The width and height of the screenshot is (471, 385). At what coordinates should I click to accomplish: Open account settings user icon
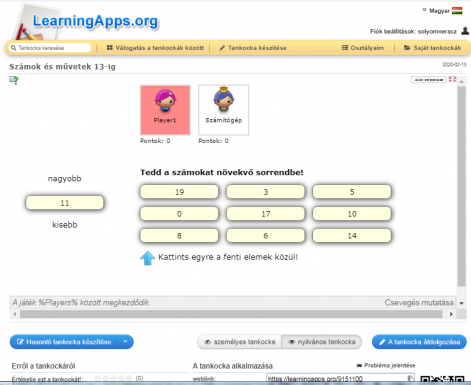point(465,31)
